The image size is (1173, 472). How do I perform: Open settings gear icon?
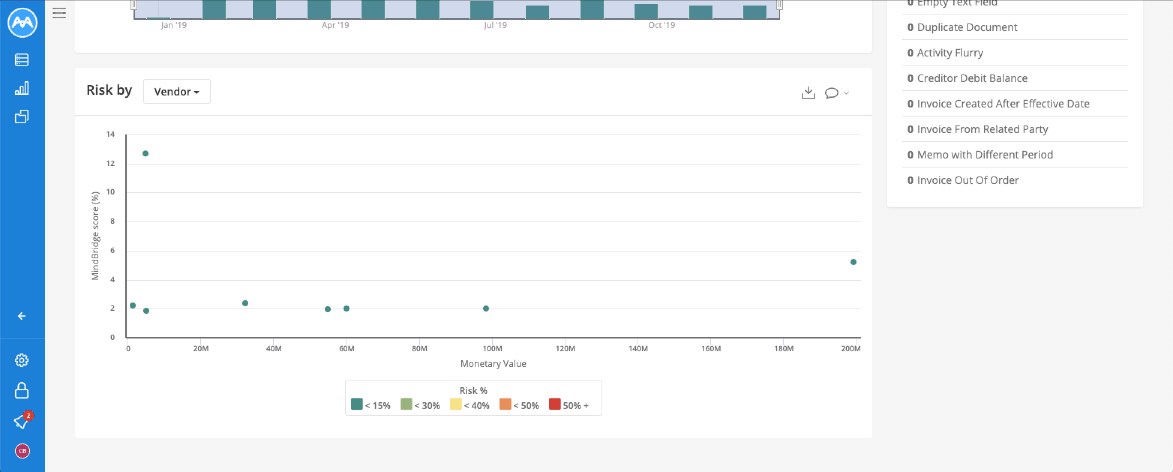[22, 361]
